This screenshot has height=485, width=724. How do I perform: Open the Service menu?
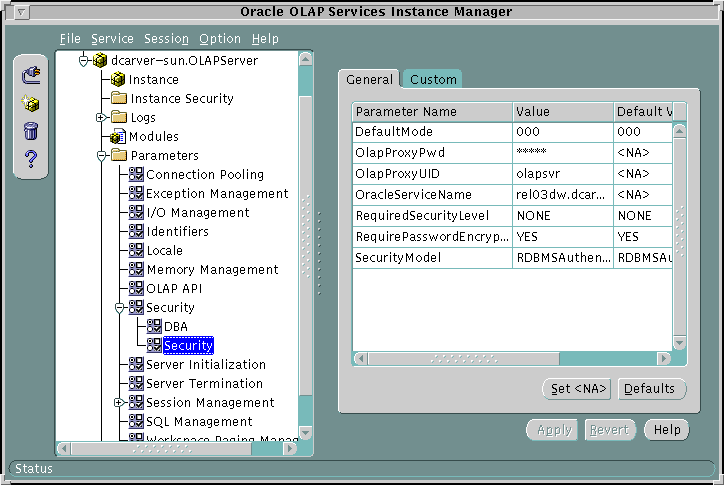[x=112, y=39]
